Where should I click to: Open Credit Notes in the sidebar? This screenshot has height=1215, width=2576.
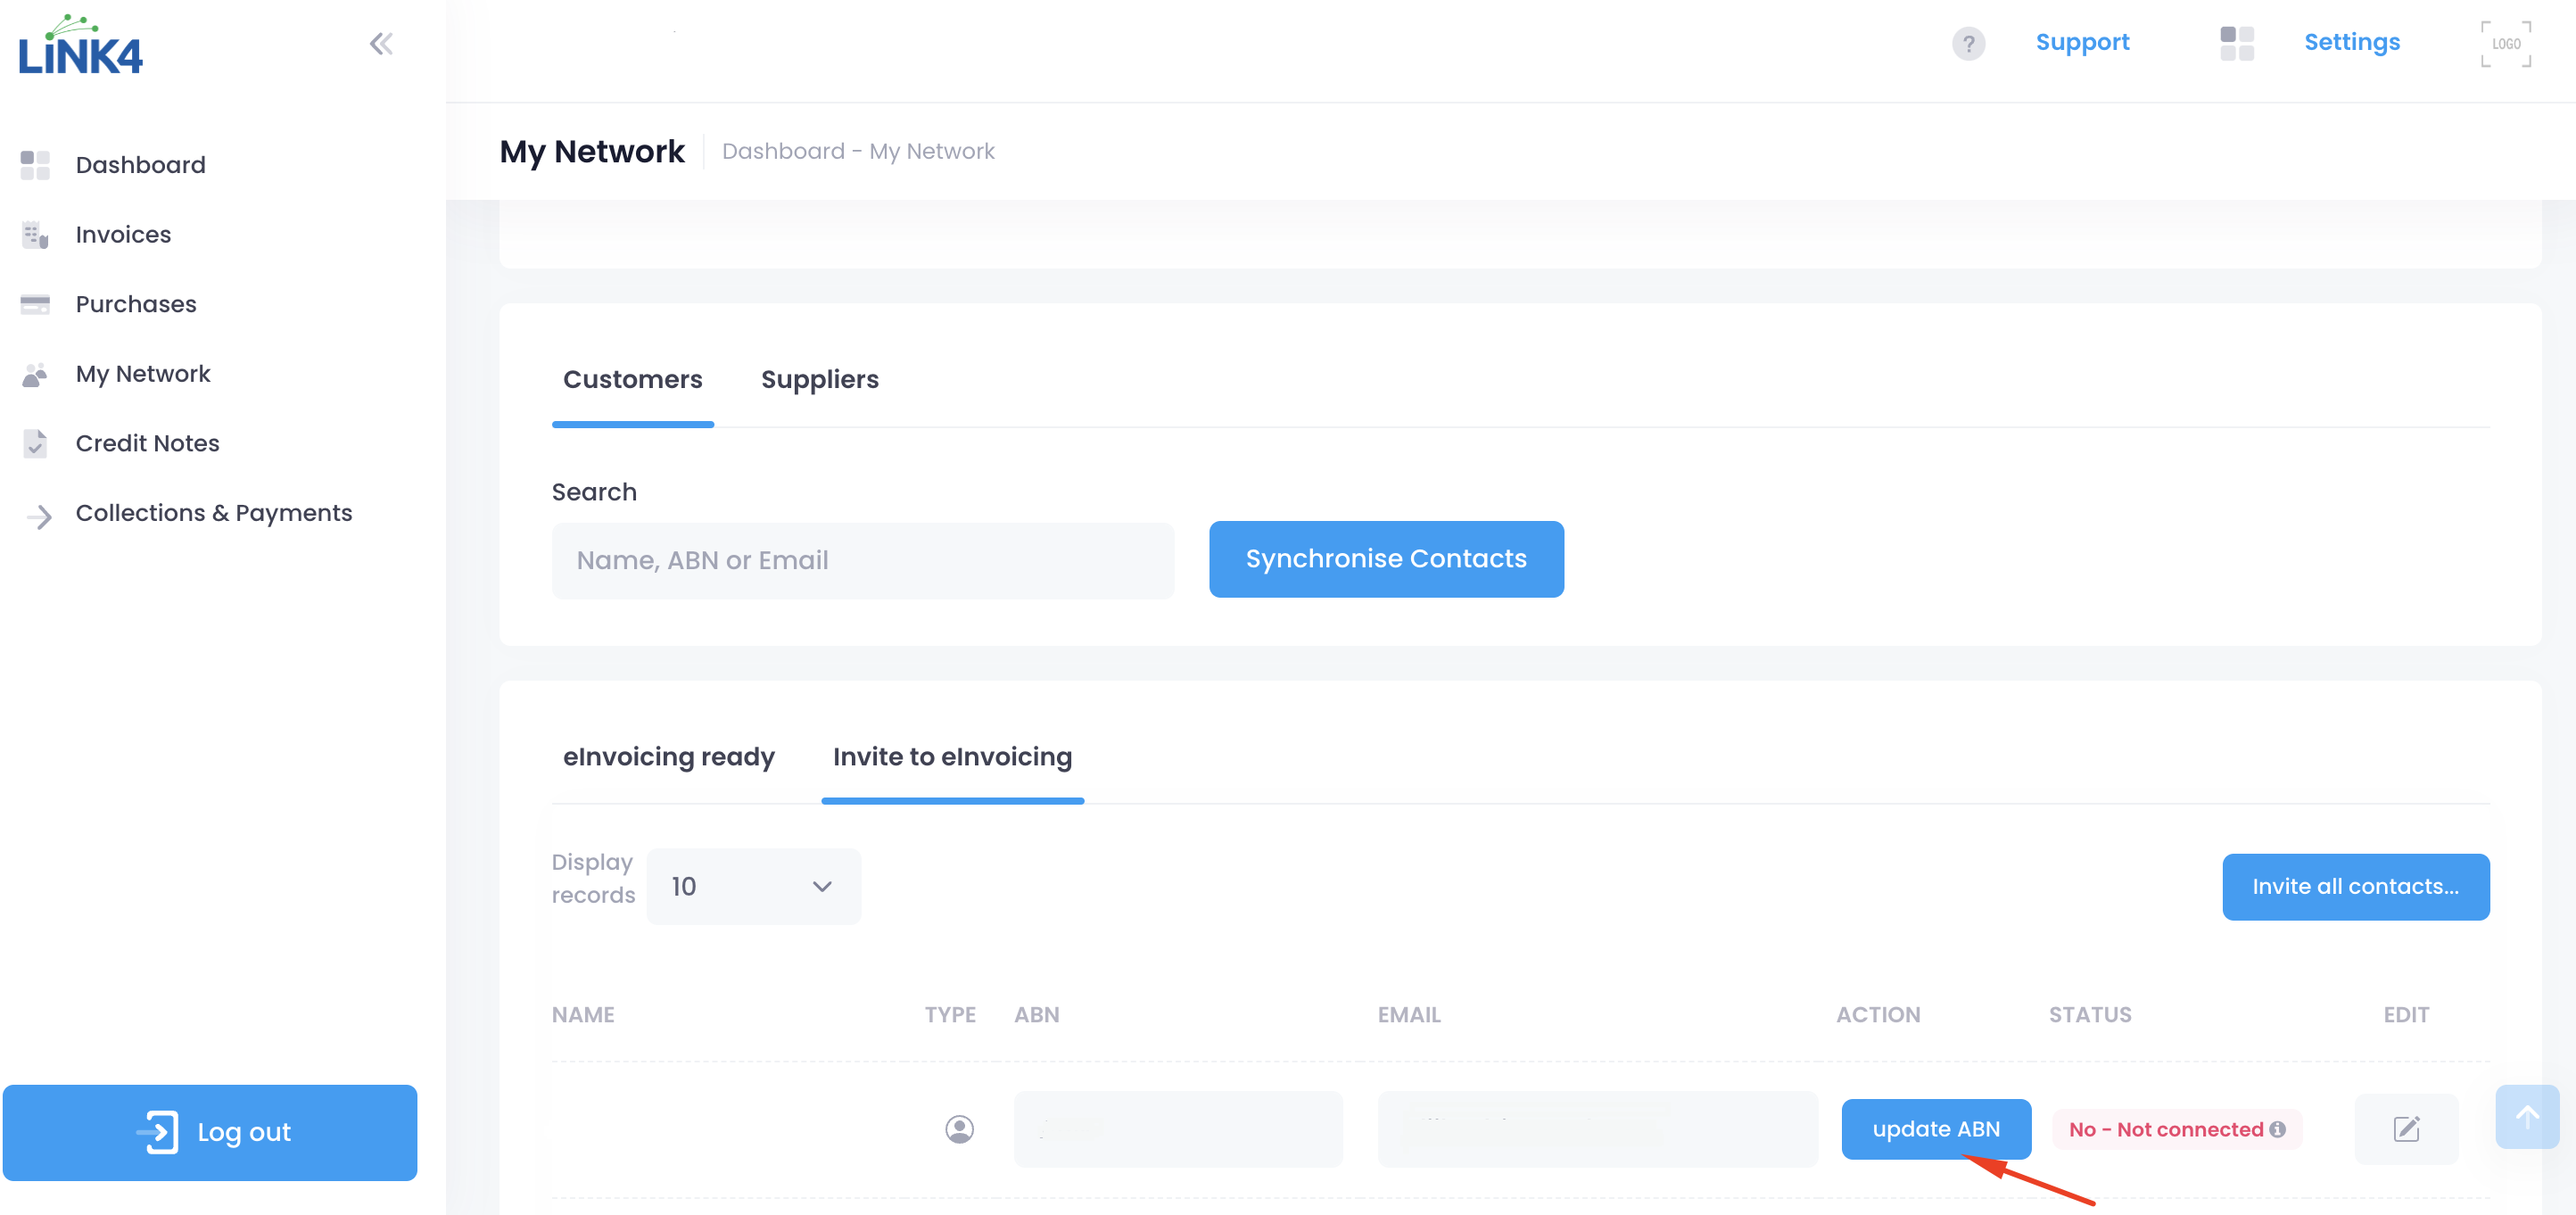coord(147,443)
